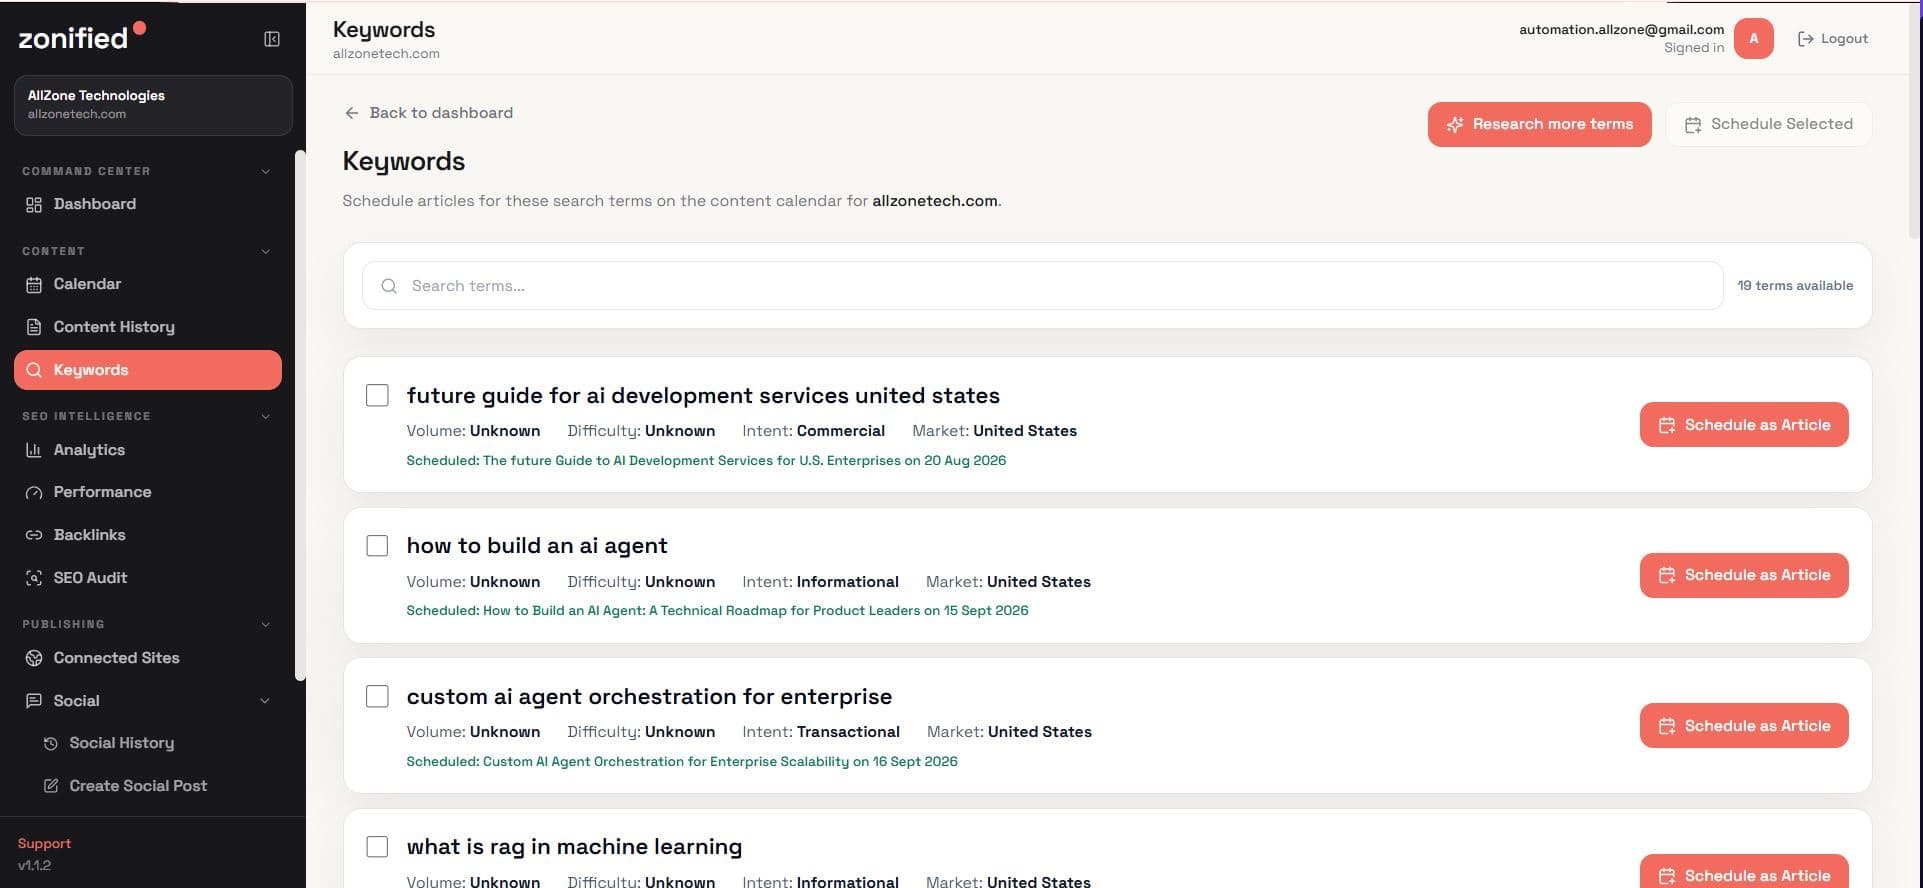Open the AllZone Technologies site selector
Viewport: 1923px width, 888px height.
[153, 105]
